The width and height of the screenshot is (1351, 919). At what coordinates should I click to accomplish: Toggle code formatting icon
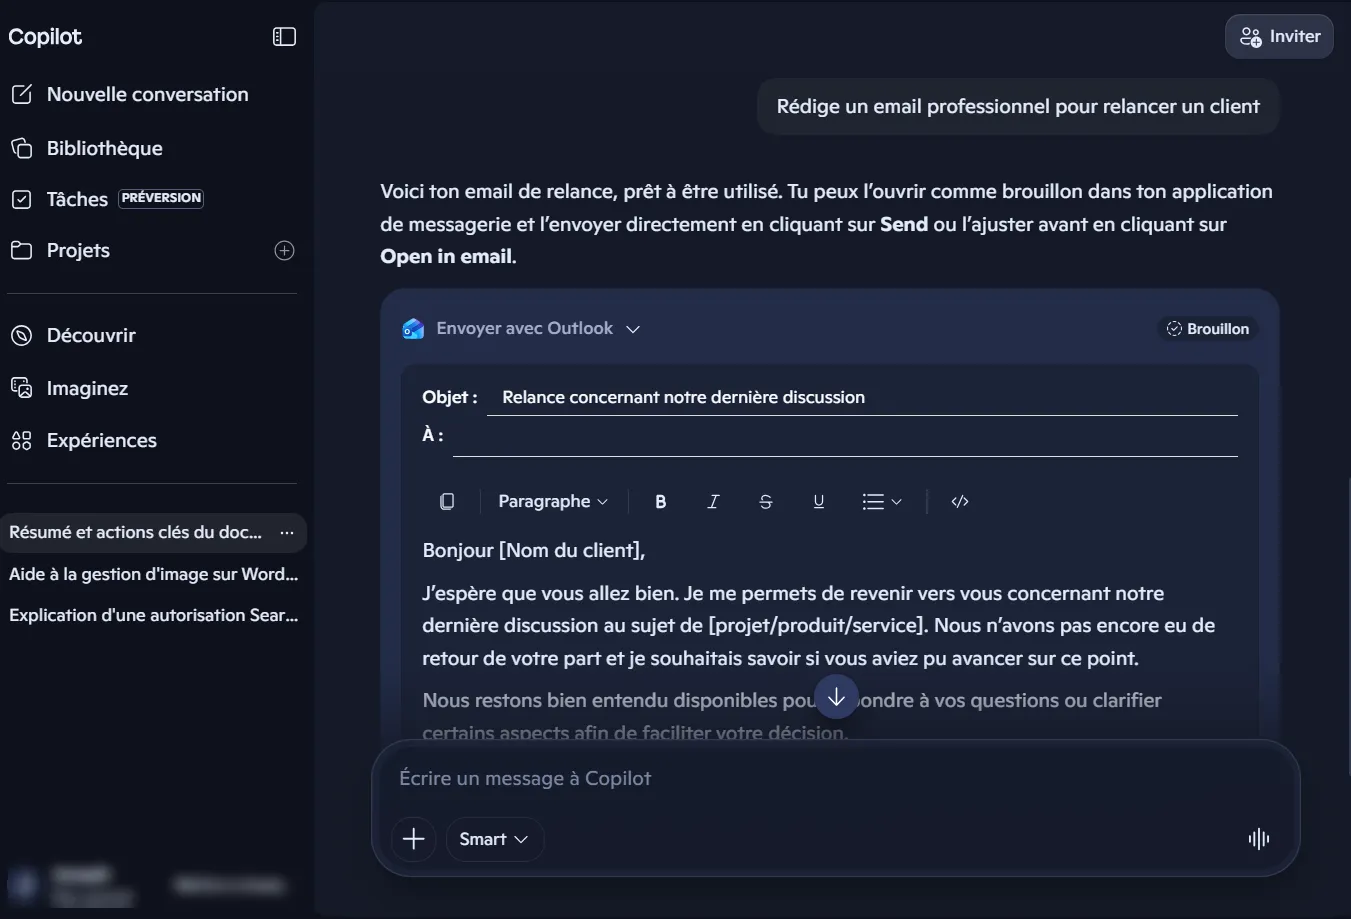pyautogui.click(x=960, y=501)
